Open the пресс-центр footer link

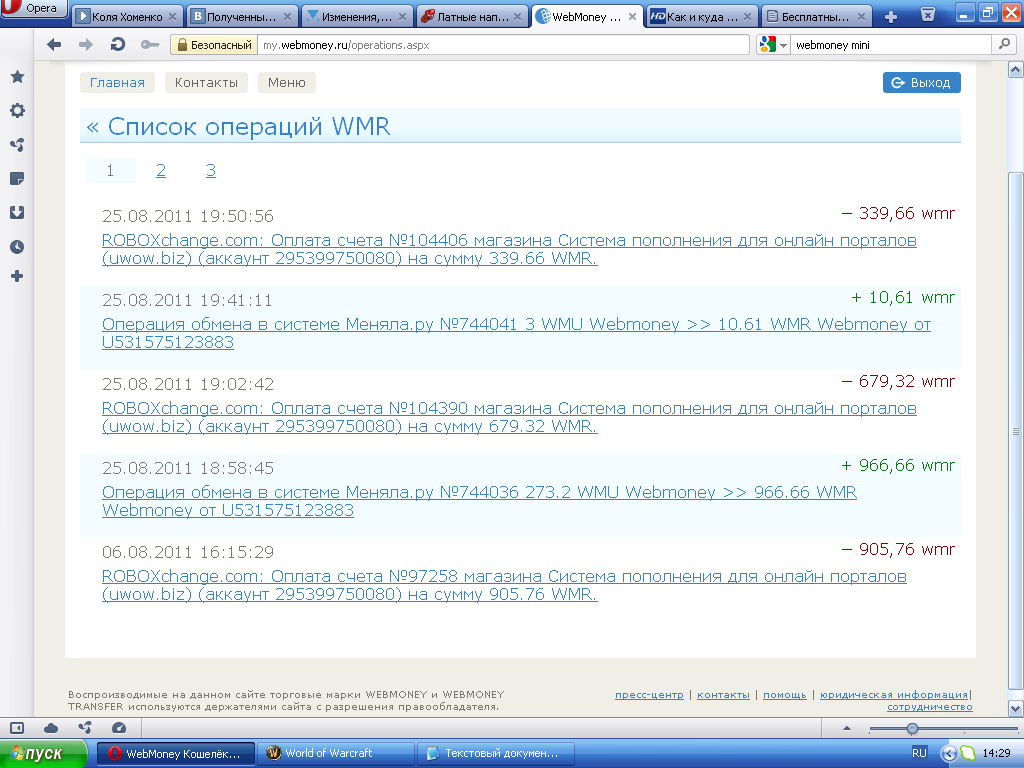[649, 695]
